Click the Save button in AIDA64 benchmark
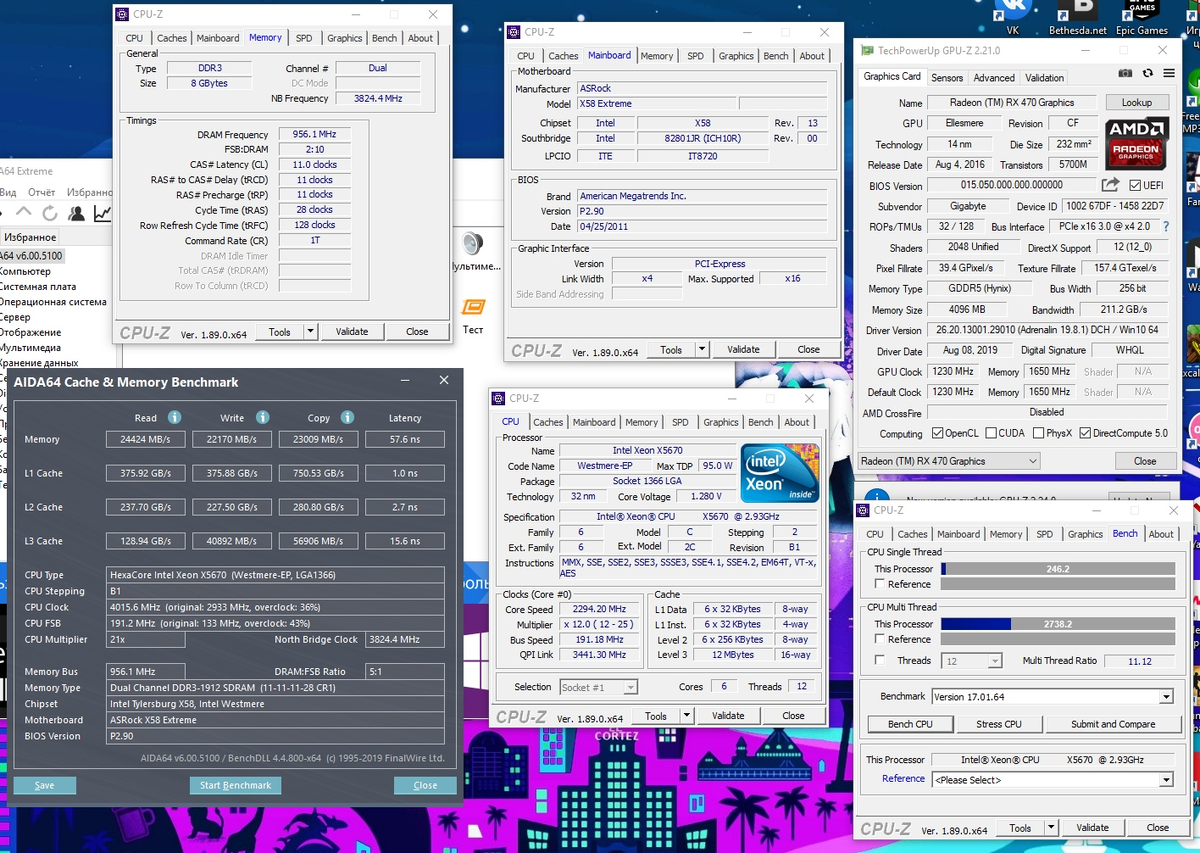The image size is (1200, 853). tap(44, 785)
